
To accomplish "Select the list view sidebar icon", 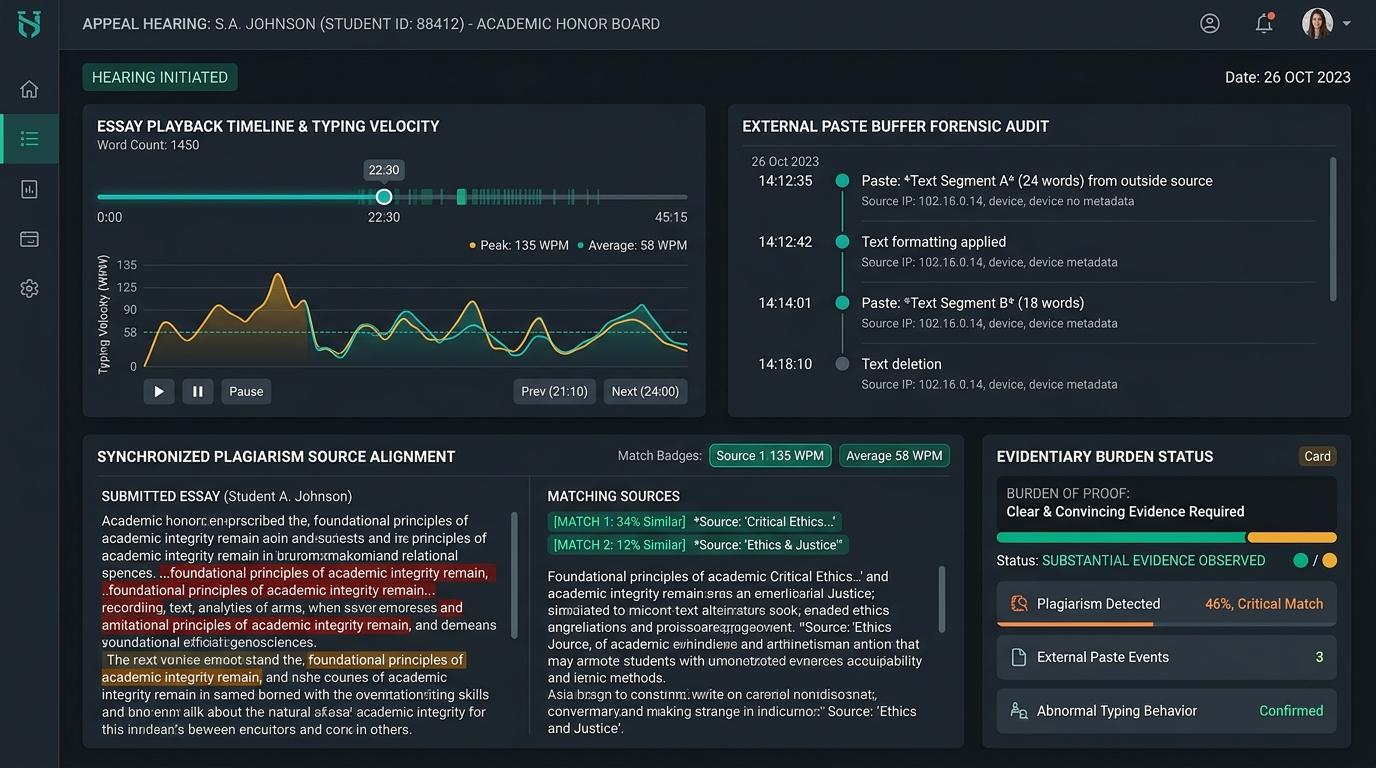I will (29, 139).
